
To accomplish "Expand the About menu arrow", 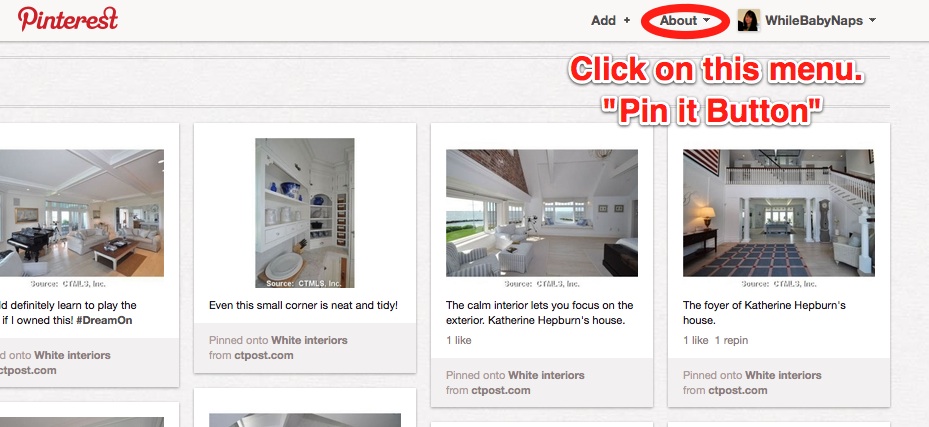I will [x=706, y=20].
